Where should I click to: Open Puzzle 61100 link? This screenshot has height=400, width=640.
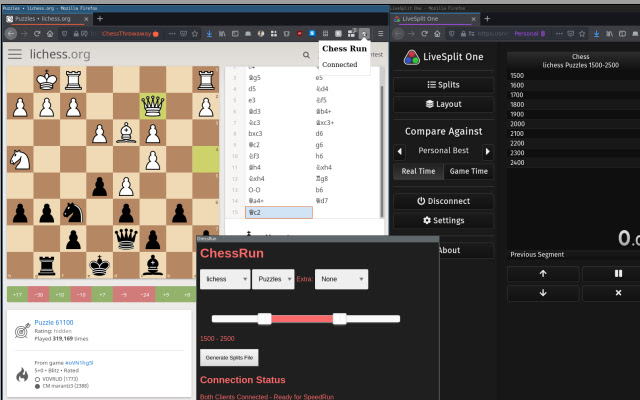54,322
